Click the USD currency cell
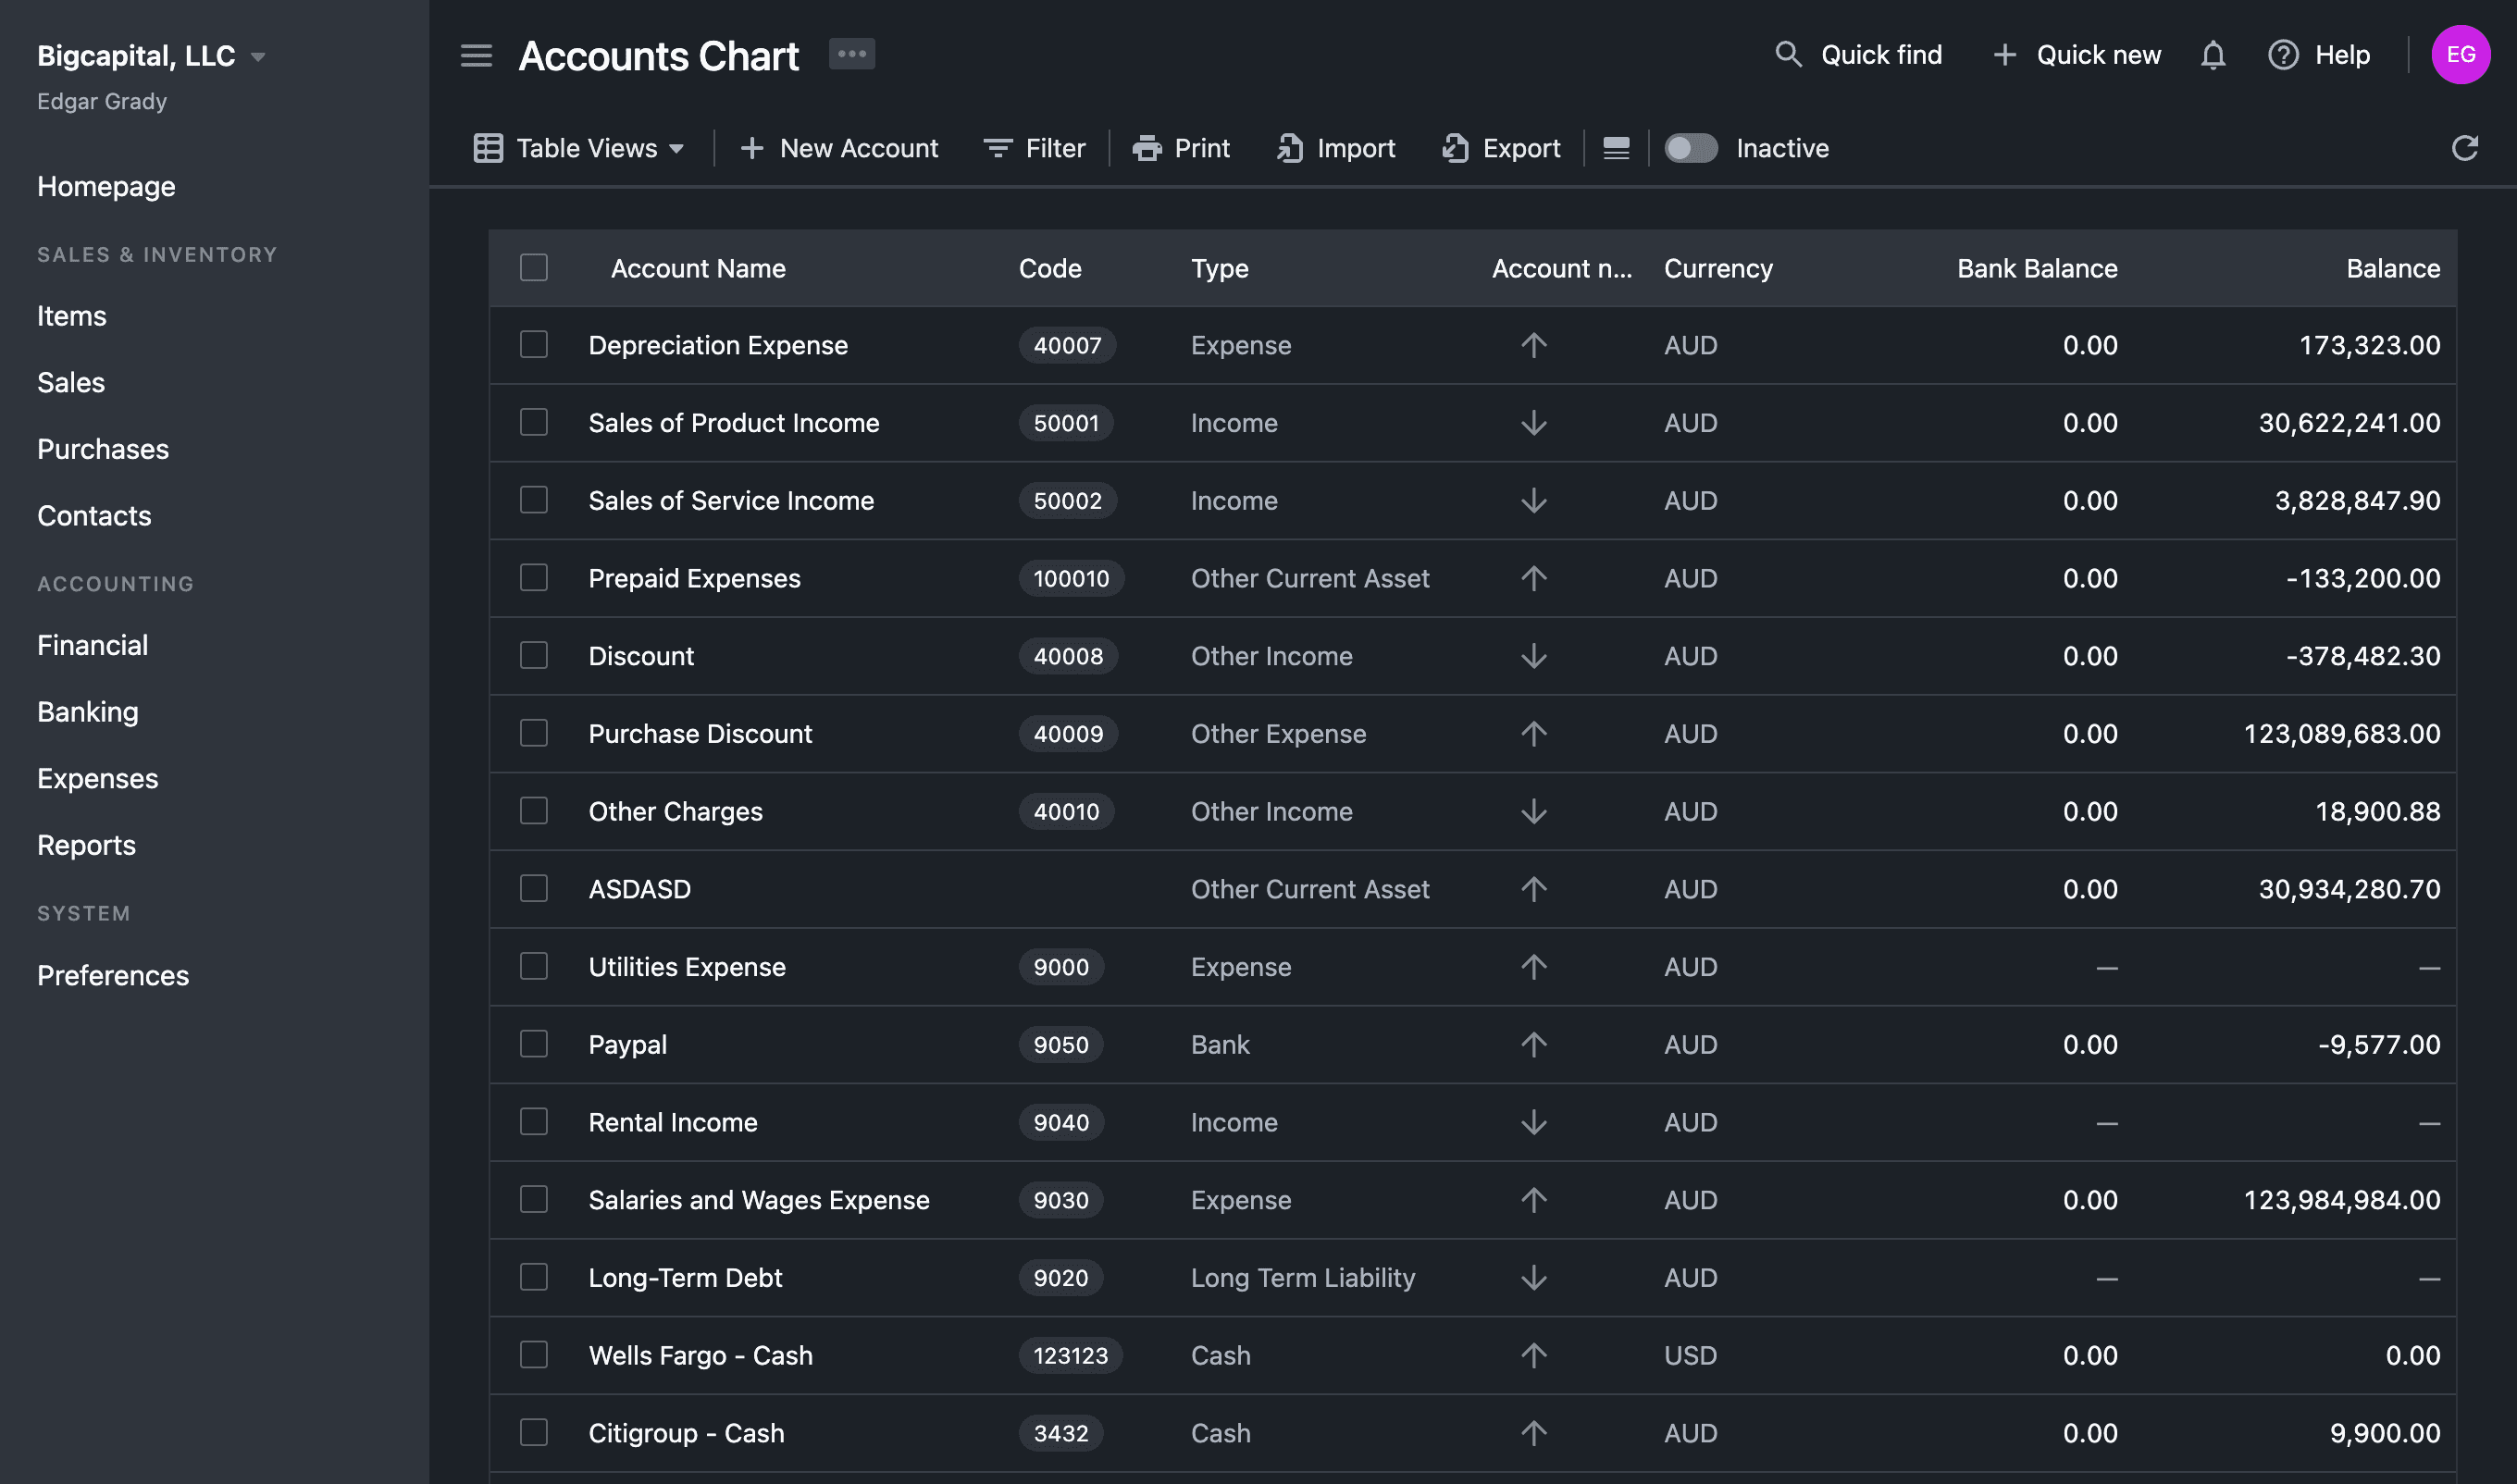2517x1484 pixels. pos(1690,1355)
